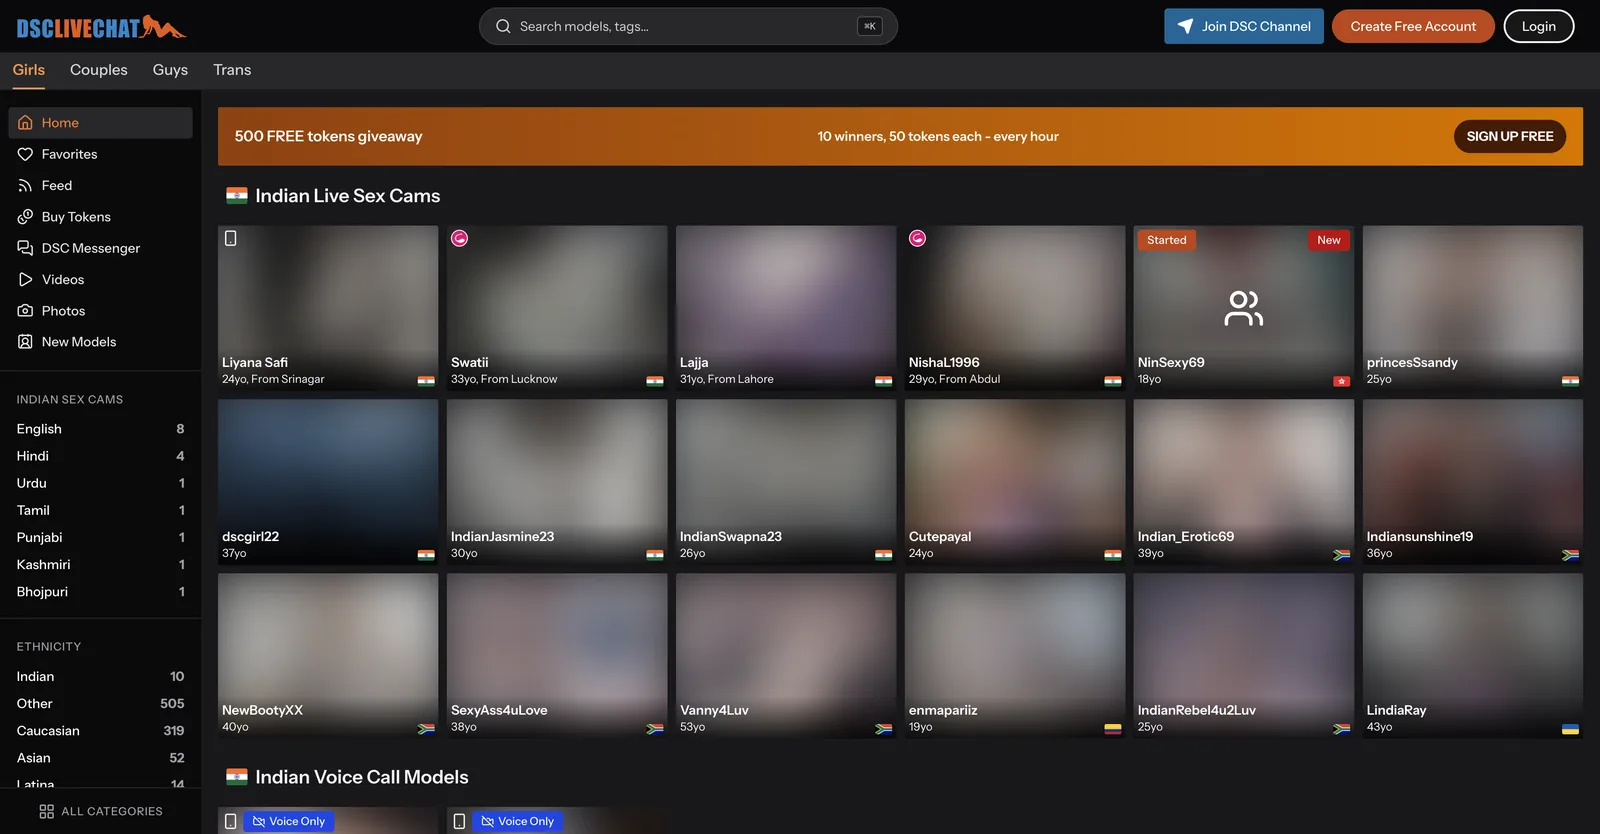Click the paper plane icon in Join DSC Channel

(x=1185, y=26)
